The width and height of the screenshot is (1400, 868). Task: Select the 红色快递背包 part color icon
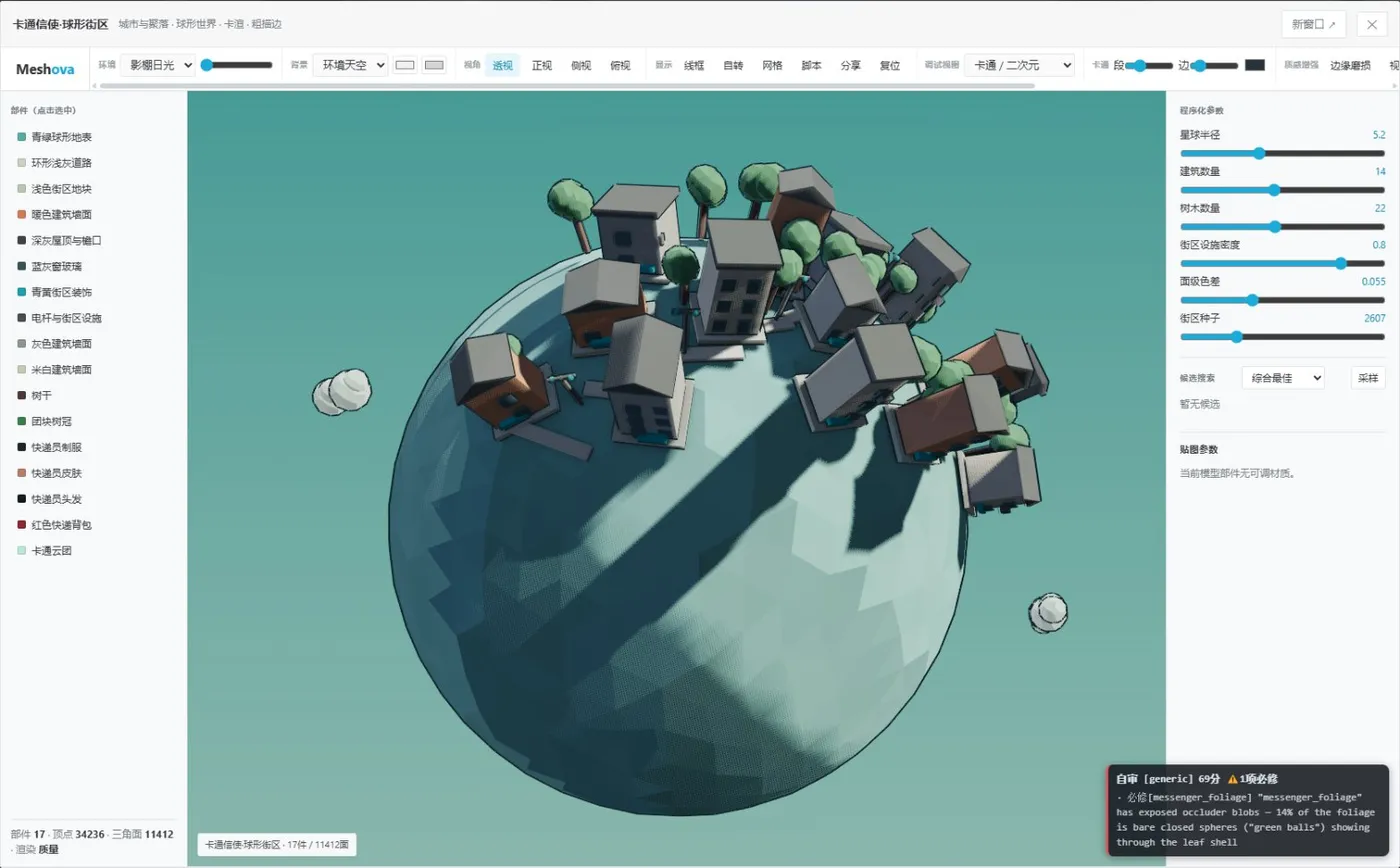21,525
